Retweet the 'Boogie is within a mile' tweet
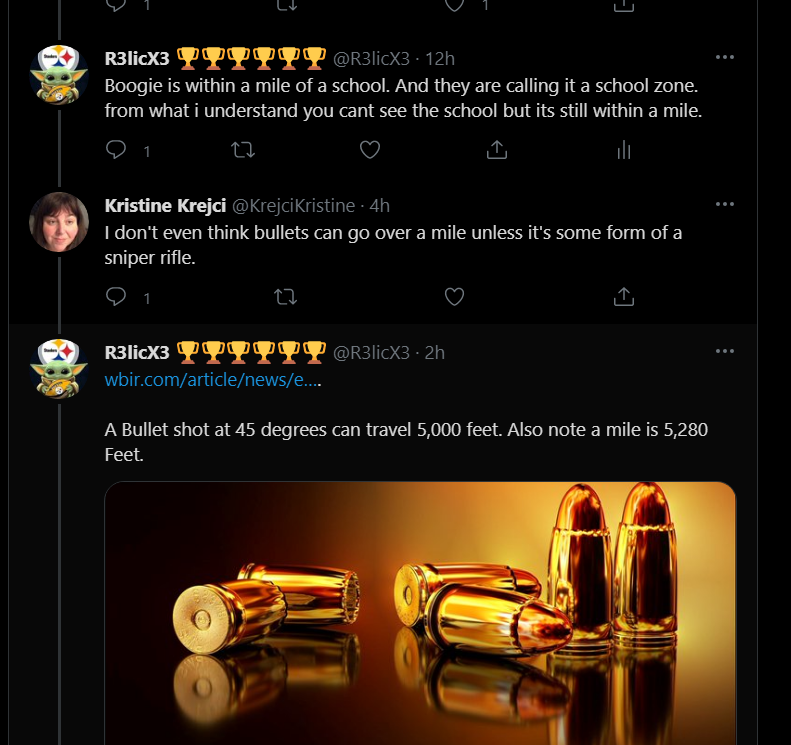This screenshot has width=791, height=745. (243, 149)
